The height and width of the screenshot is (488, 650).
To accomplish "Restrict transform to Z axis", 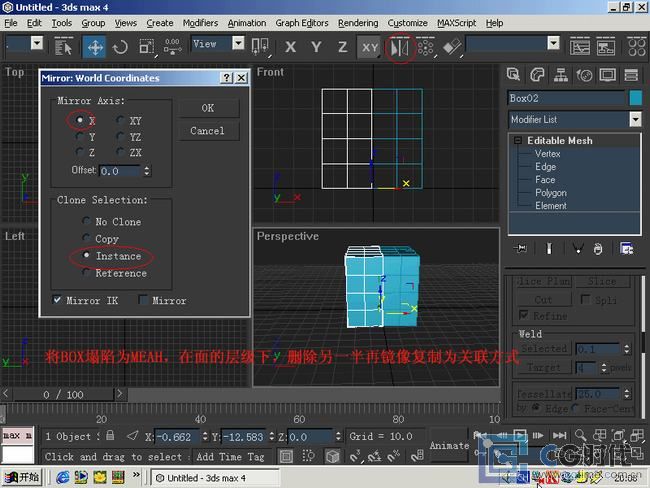I will click(342, 46).
